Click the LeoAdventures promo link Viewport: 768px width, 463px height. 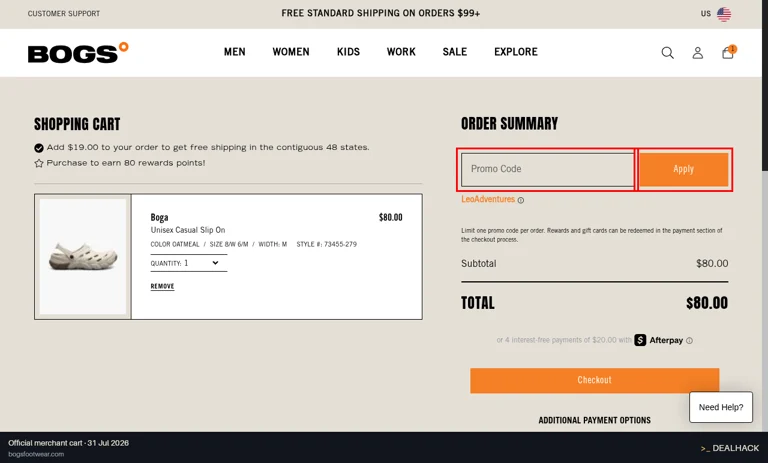click(488, 199)
